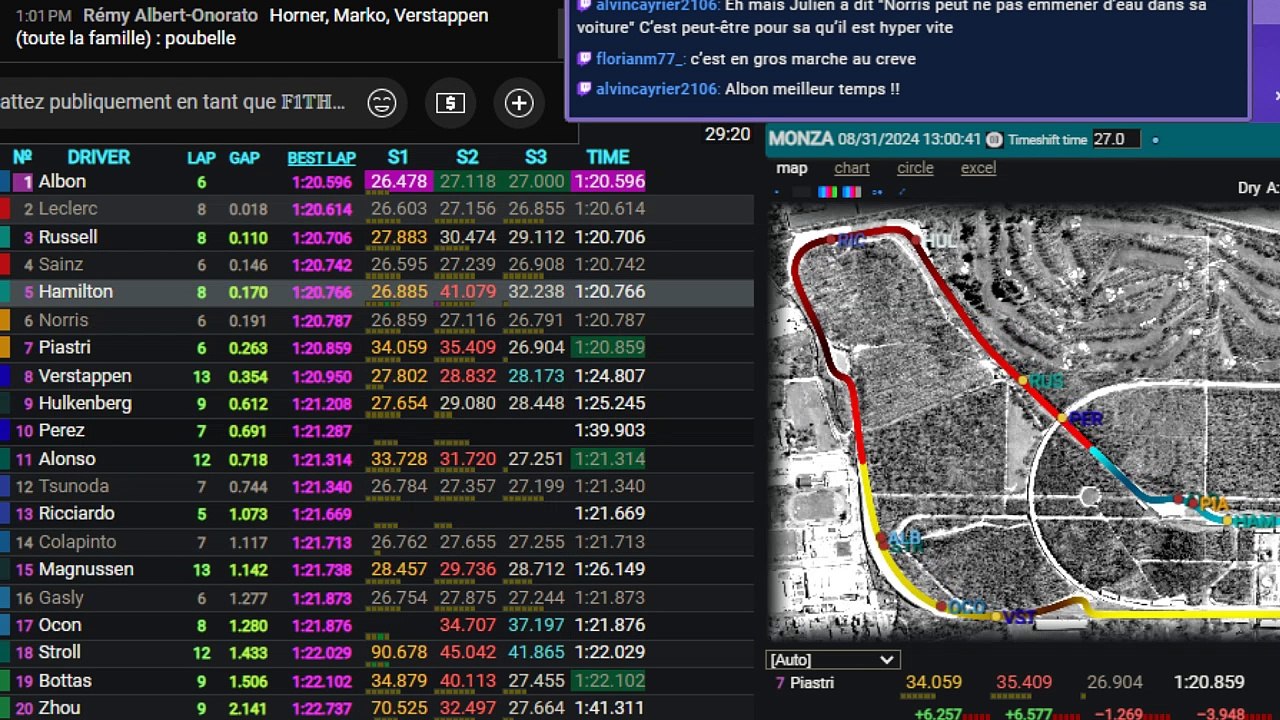
Task: Select Magnussen in the driver list
Action: coord(86,569)
